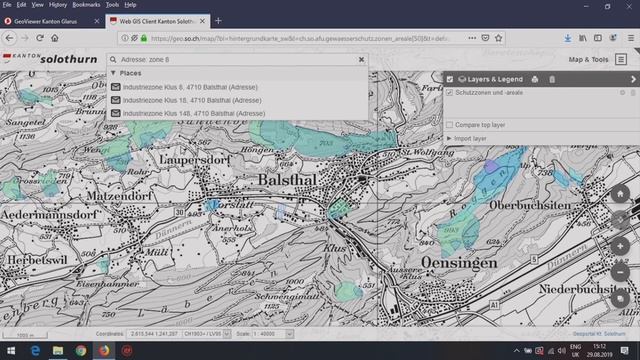Open the Help menu
640x360 pixels.
(x=130, y=5)
